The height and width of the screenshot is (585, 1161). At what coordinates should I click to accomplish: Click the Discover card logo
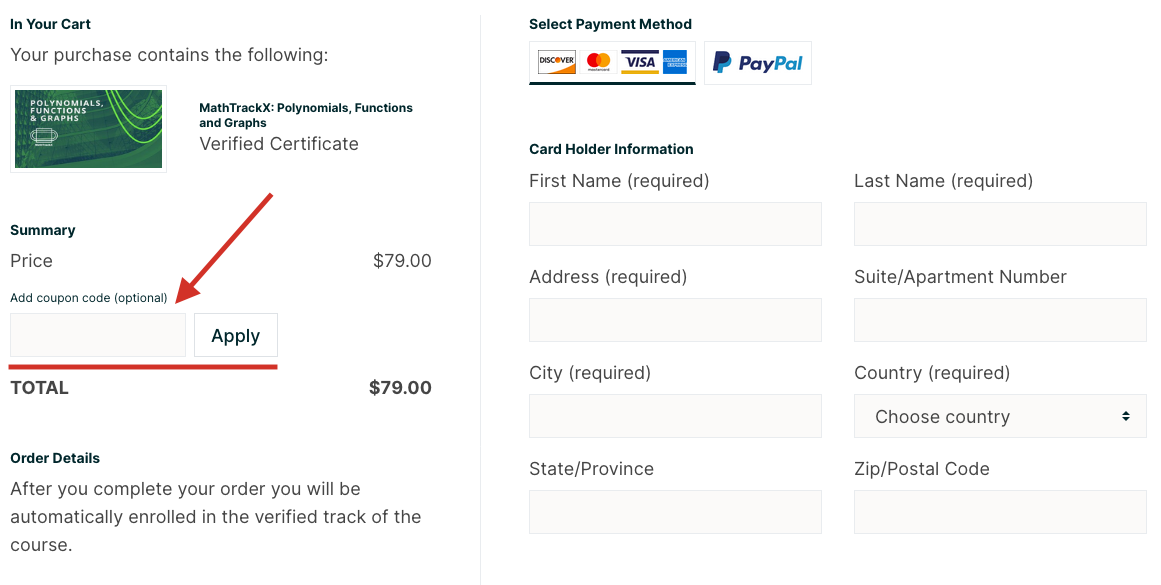tap(557, 62)
